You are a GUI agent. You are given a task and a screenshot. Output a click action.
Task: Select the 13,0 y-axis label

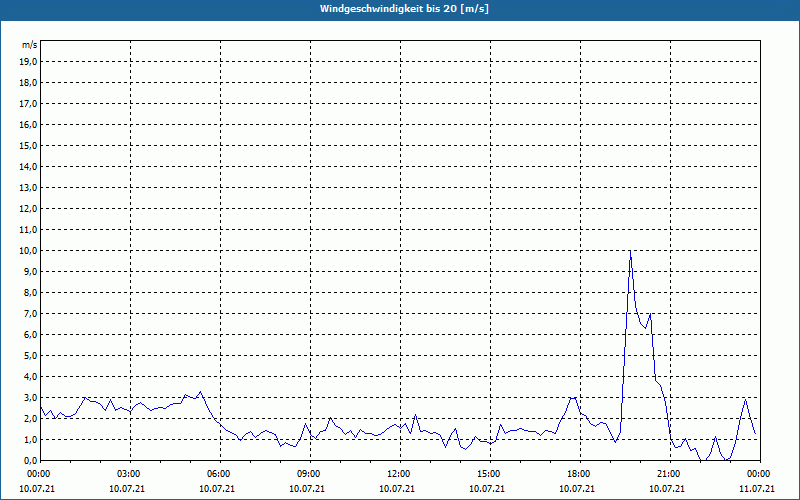tap(28, 188)
